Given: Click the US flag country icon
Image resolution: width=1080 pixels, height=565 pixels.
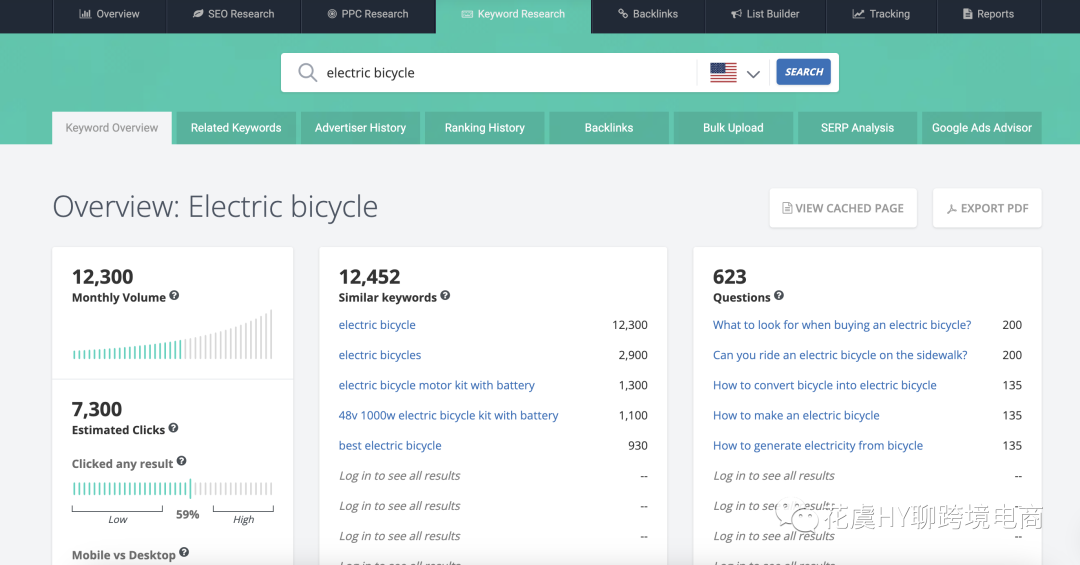Looking at the screenshot, I should coord(723,73).
